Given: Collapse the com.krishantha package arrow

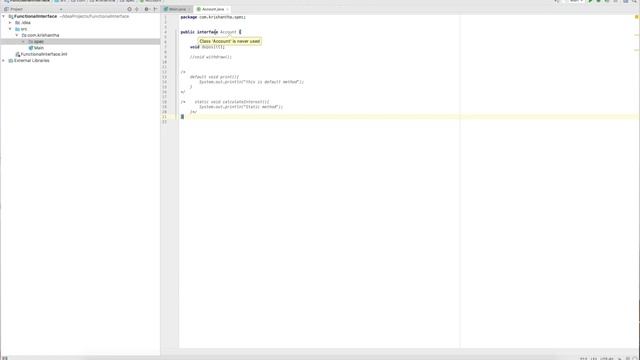Looking at the screenshot, I should [x=17, y=36].
